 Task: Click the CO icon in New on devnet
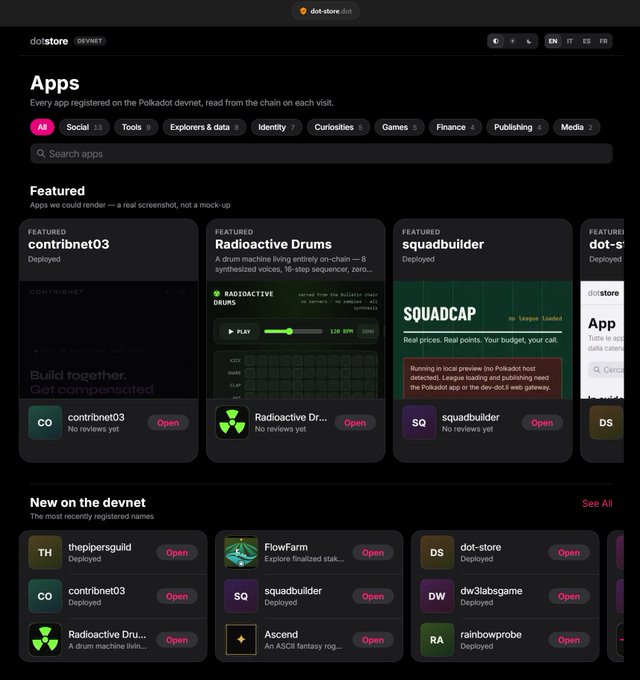tap(45, 596)
